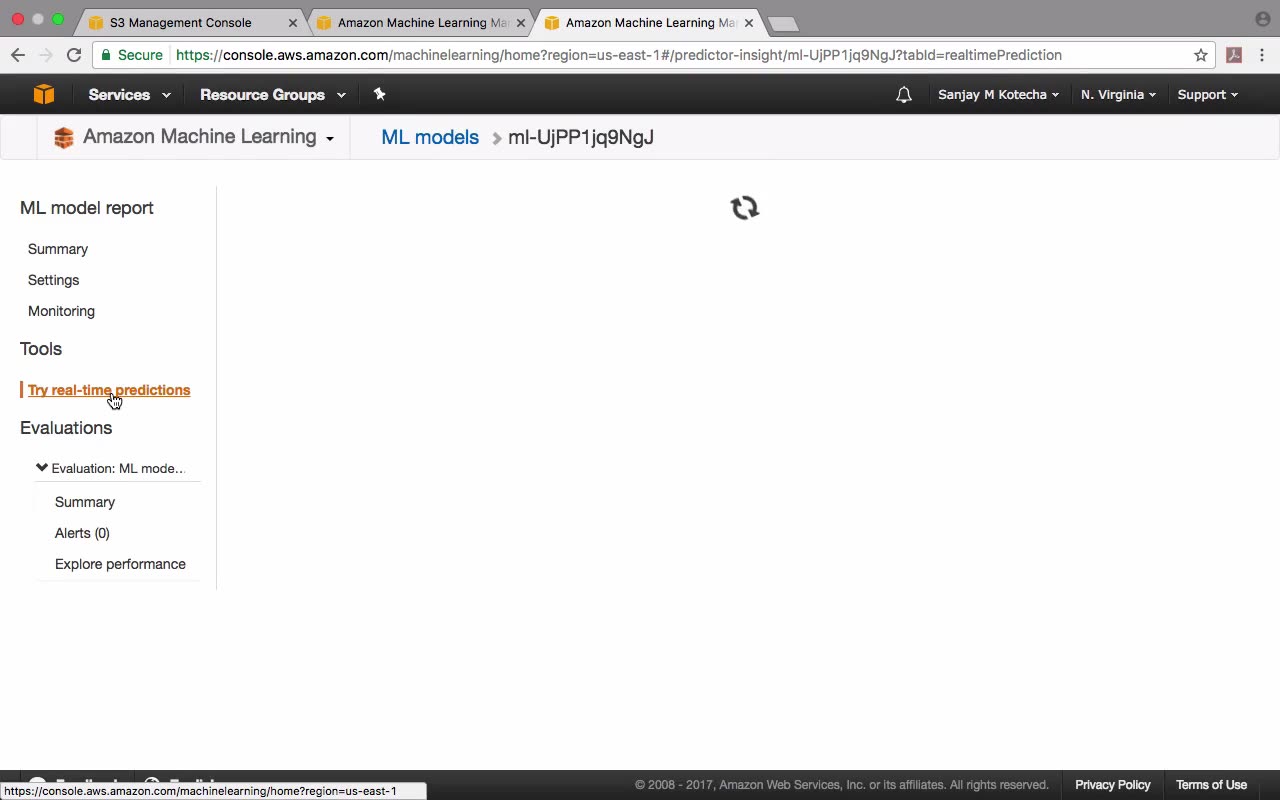Viewport: 1280px width, 800px height.
Task: Click the AWS cube logo icon
Action: pyautogui.click(x=43, y=94)
